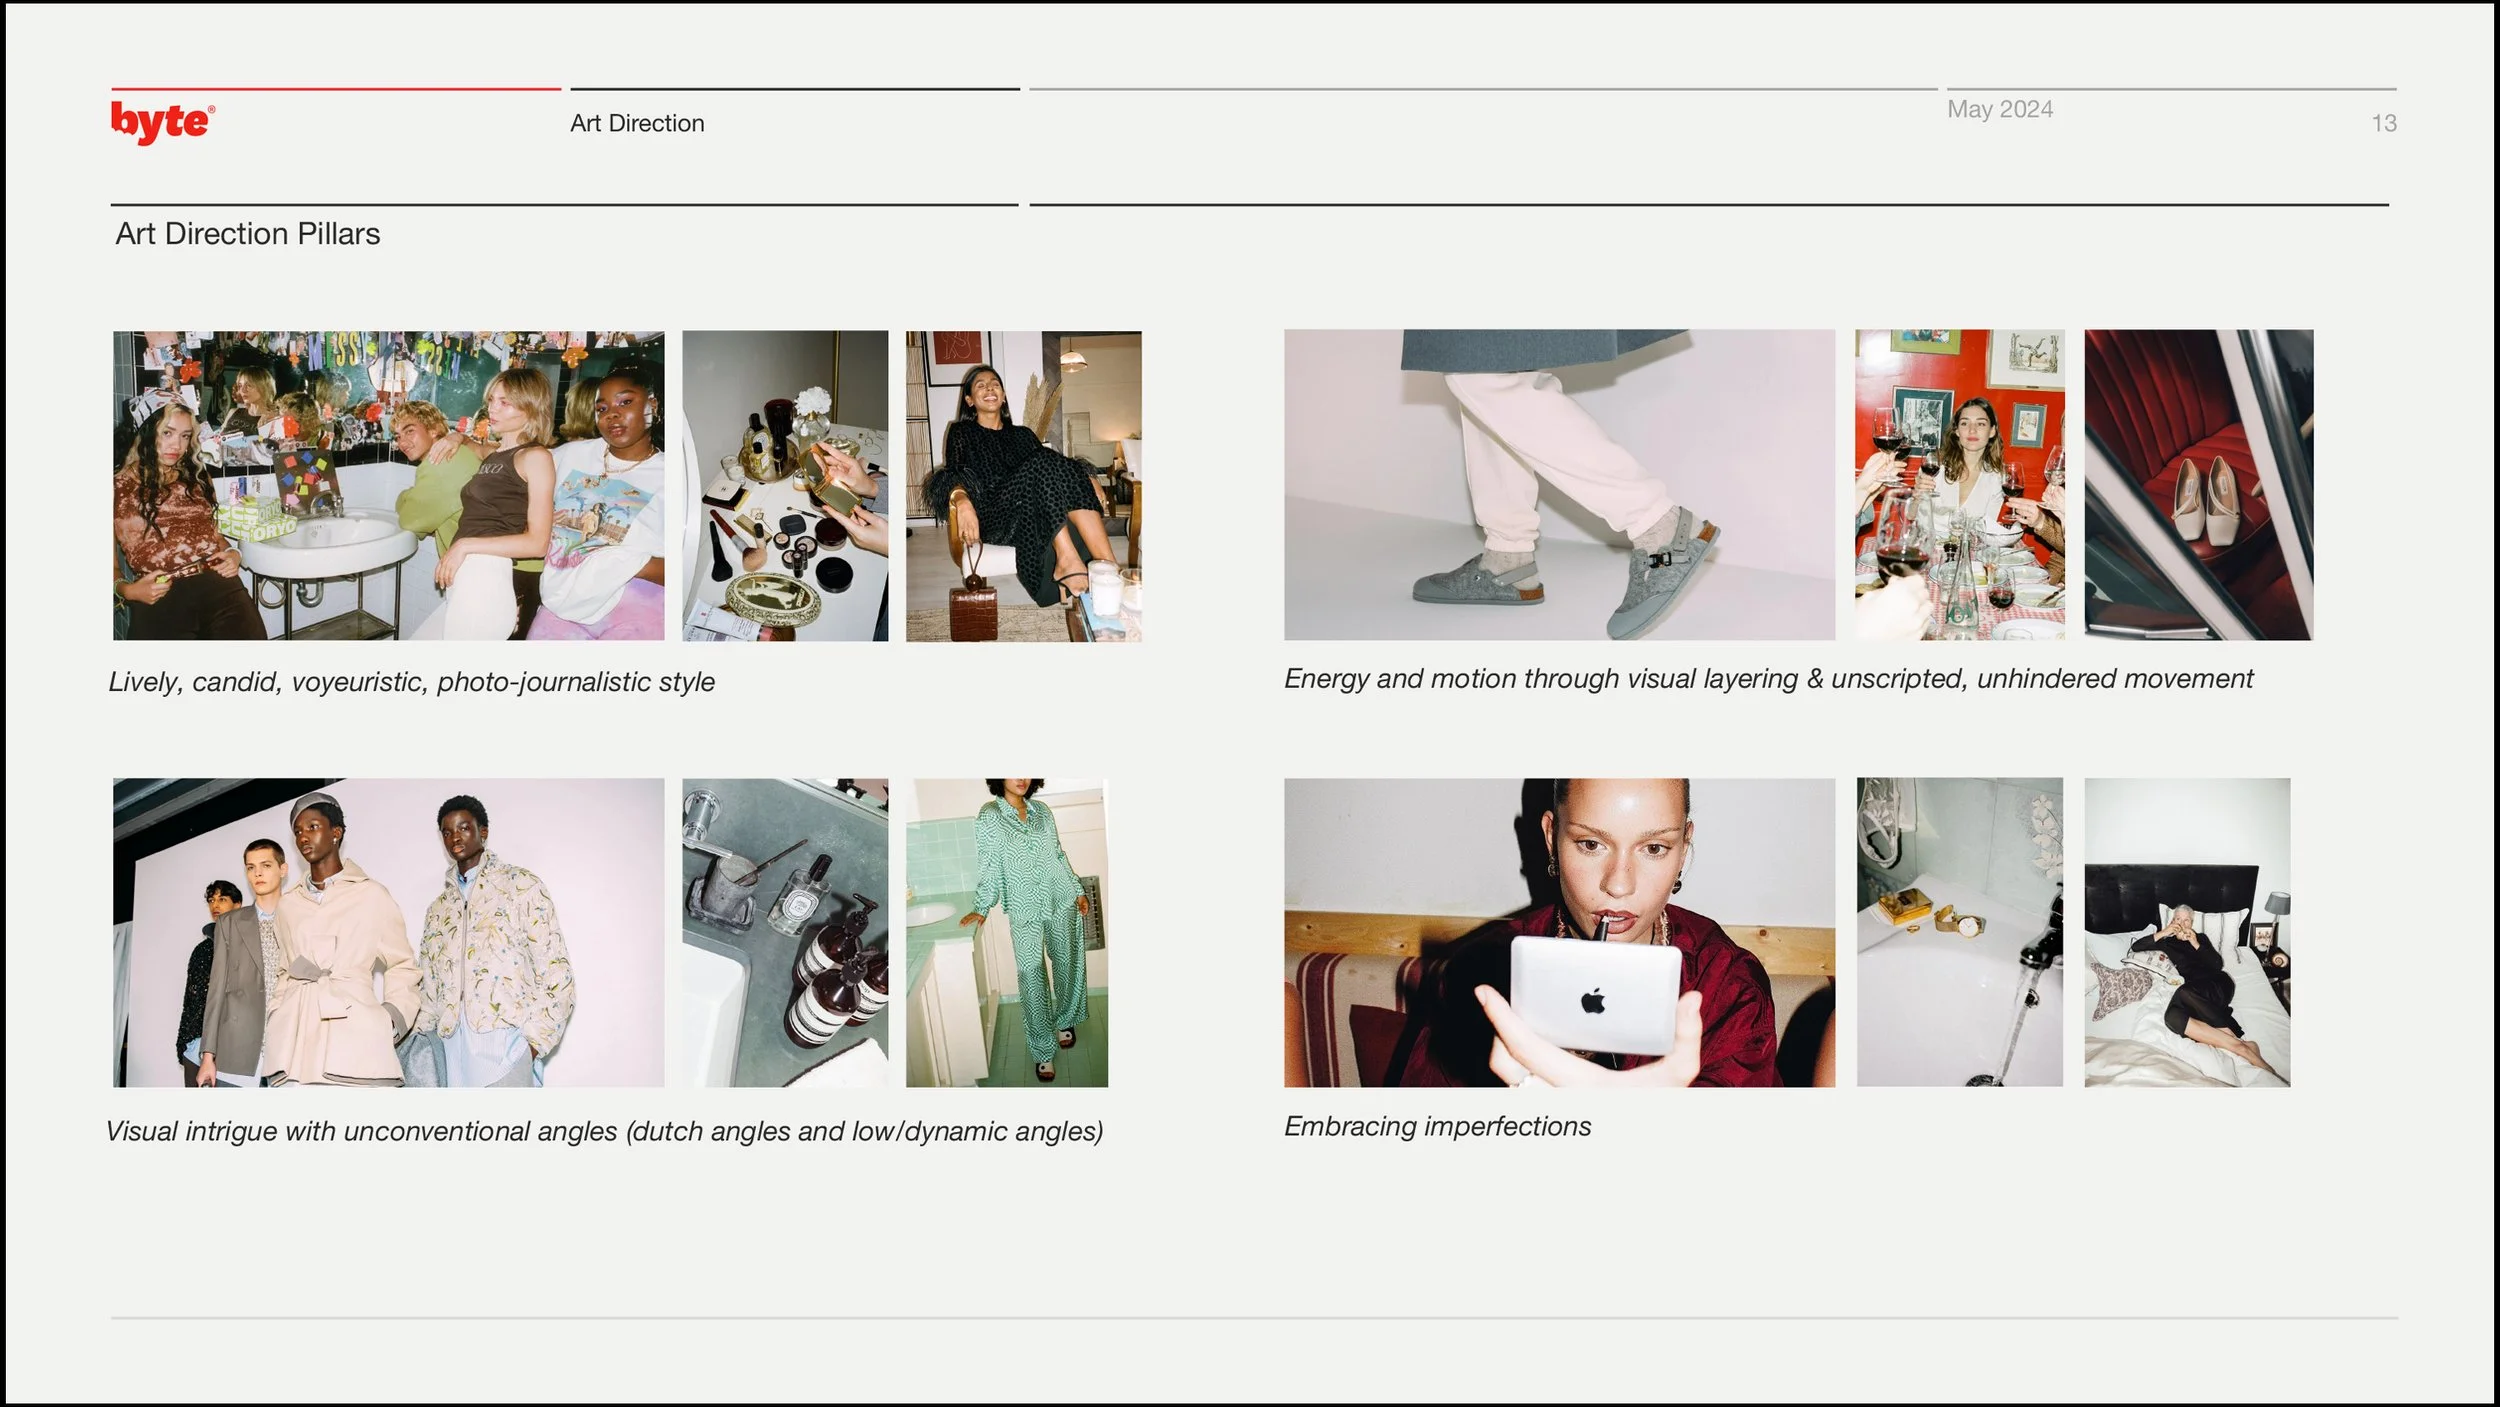Image resolution: width=2500 pixels, height=1407 pixels.
Task: Click the Aesop bottles sink photo
Action: coord(785,932)
